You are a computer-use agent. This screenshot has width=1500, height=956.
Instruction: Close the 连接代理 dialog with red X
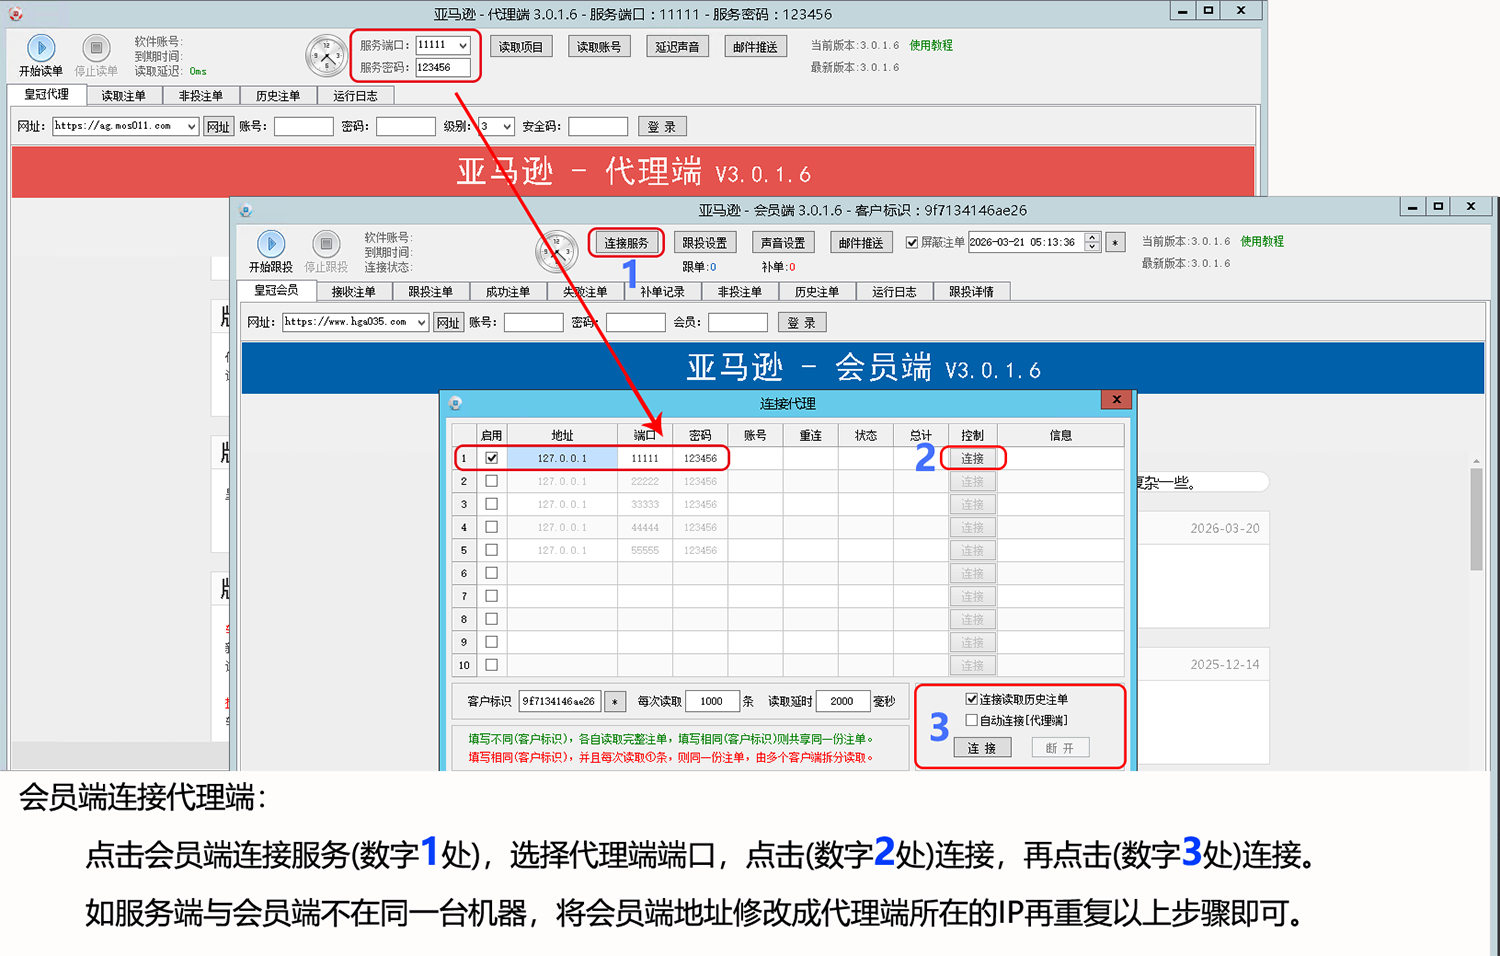(1116, 400)
